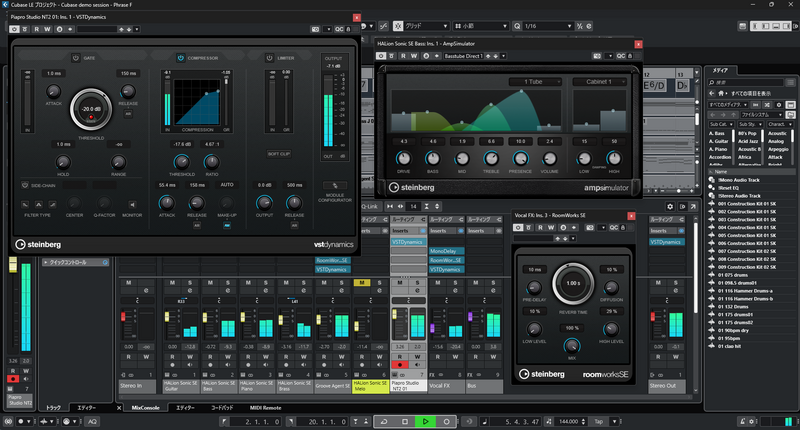Click the AQ button in transport bar
Screen dimensions: 800x430
[92, 422]
